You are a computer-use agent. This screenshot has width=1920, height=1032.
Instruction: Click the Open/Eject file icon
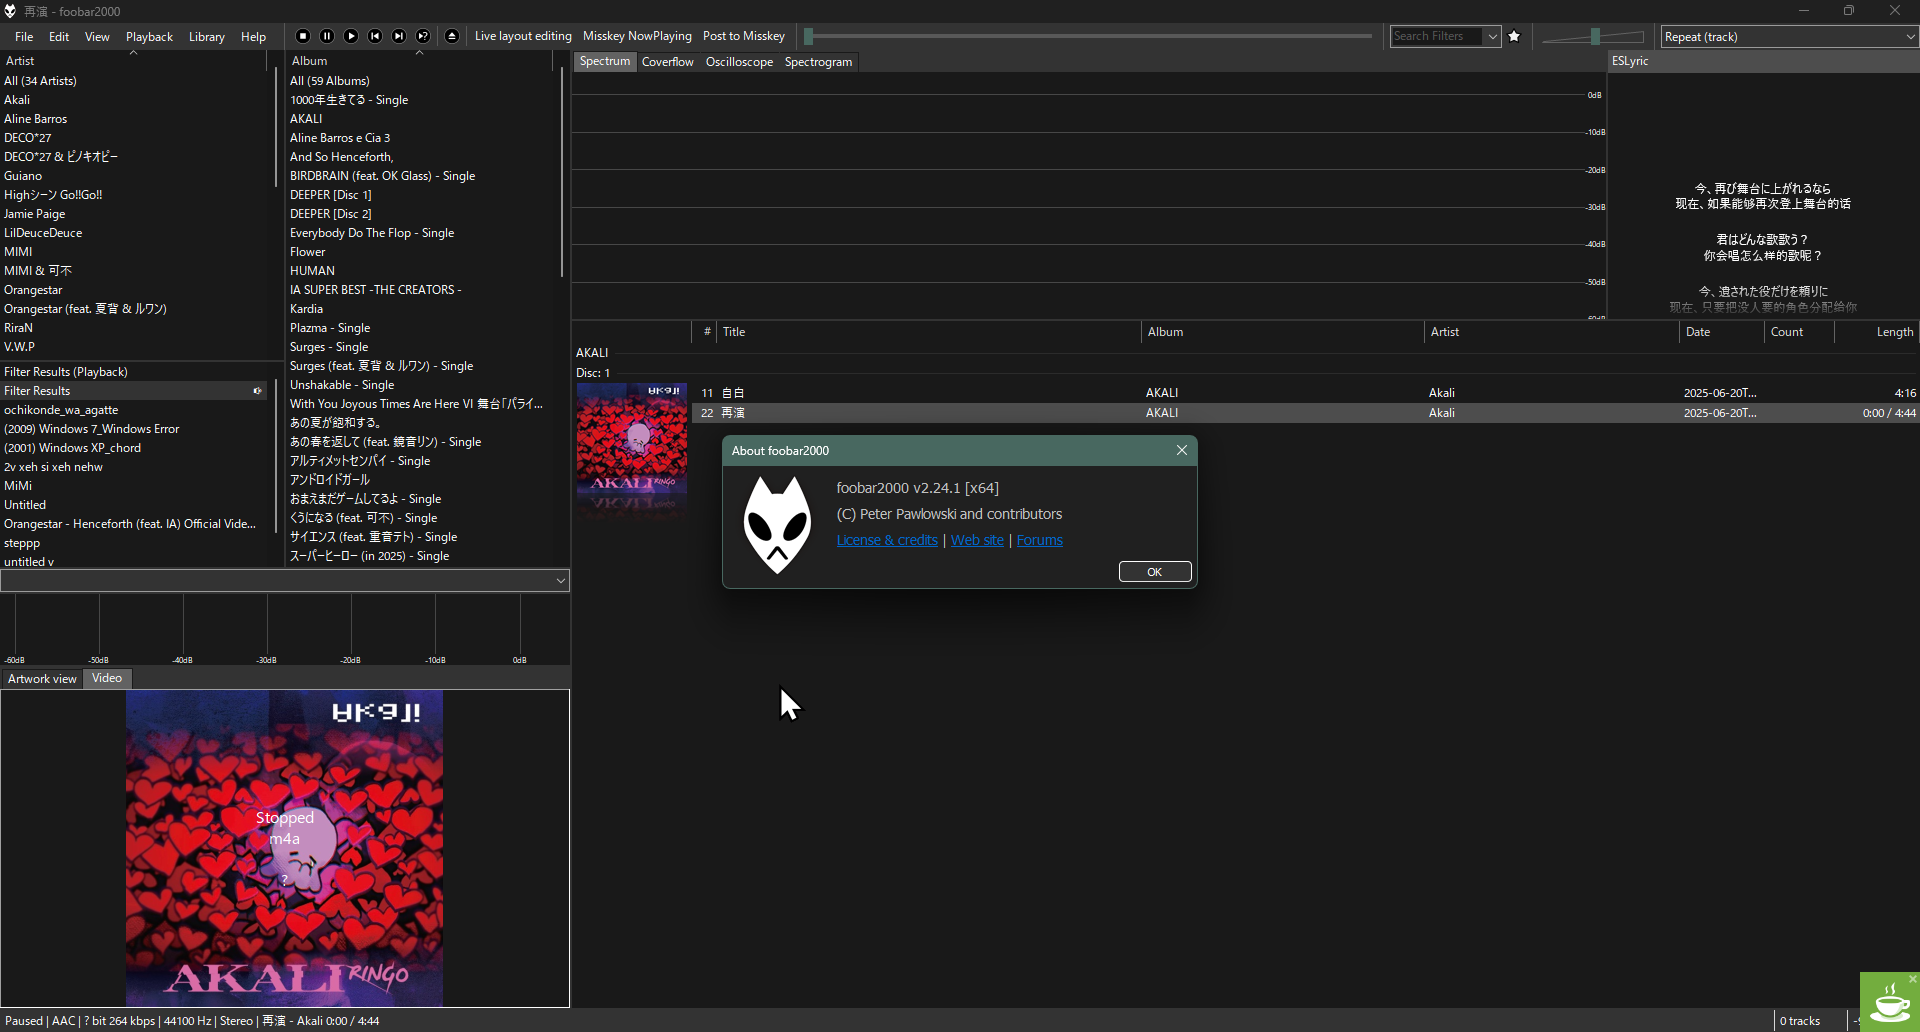tap(452, 36)
